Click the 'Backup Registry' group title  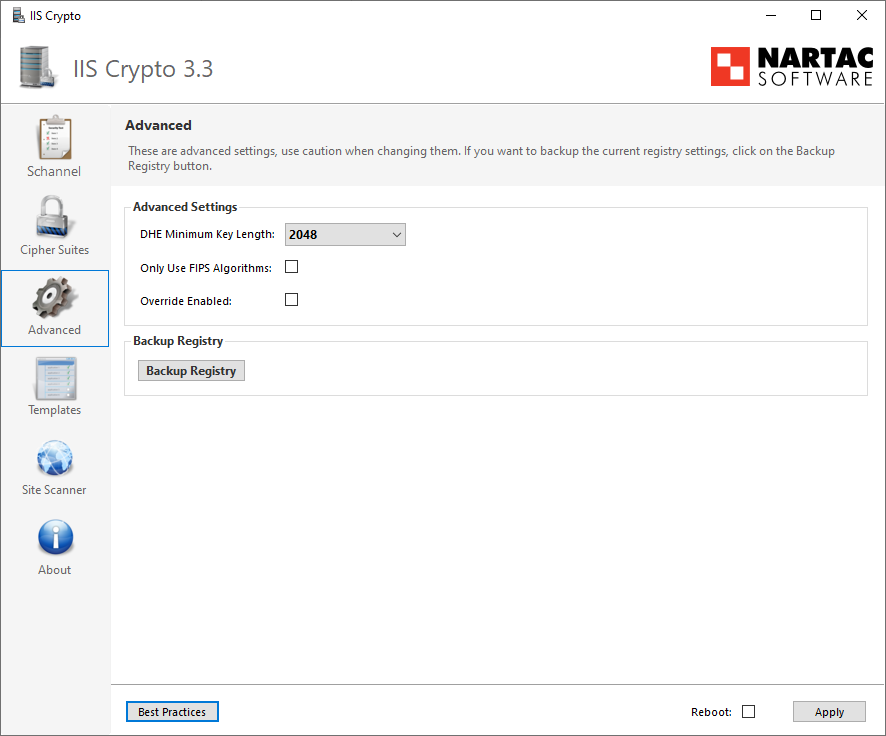pyautogui.click(x=178, y=341)
